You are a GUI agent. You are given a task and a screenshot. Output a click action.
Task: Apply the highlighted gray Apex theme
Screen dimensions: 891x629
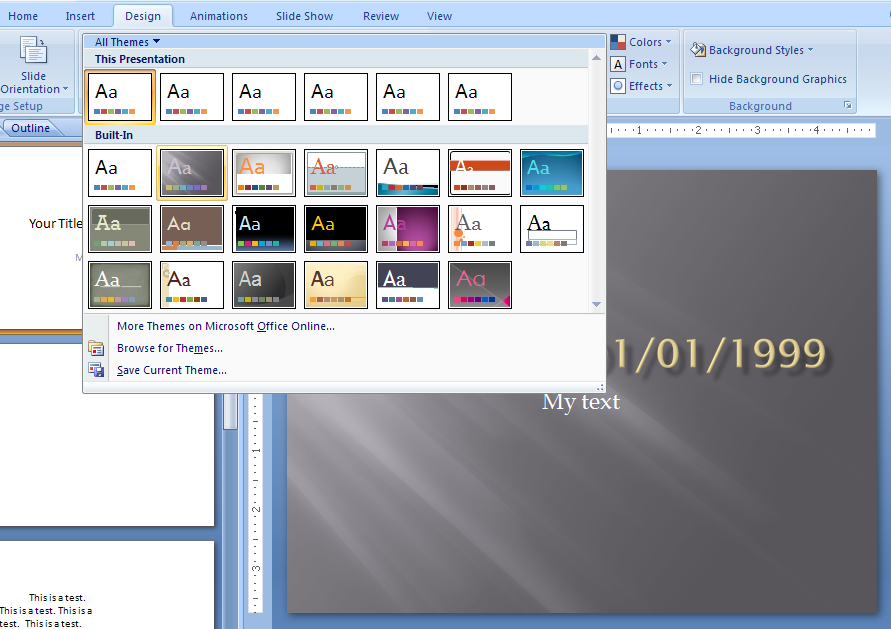coord(192,173)
